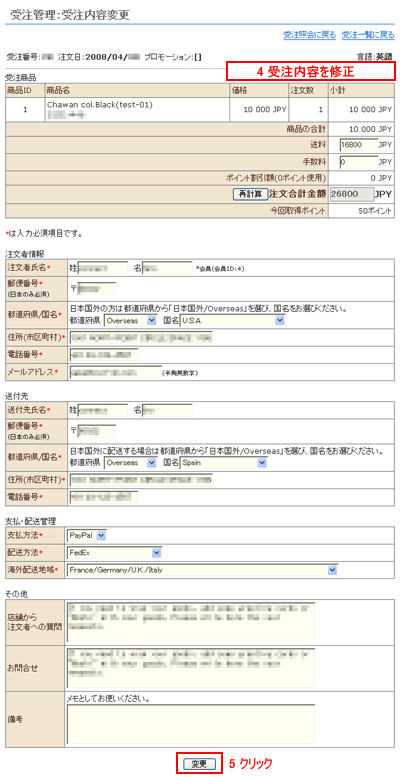Open the PayPal payment method dropdown
This screenshot has height=777, width=400.
pyautogui.click(x=87, y=535)
